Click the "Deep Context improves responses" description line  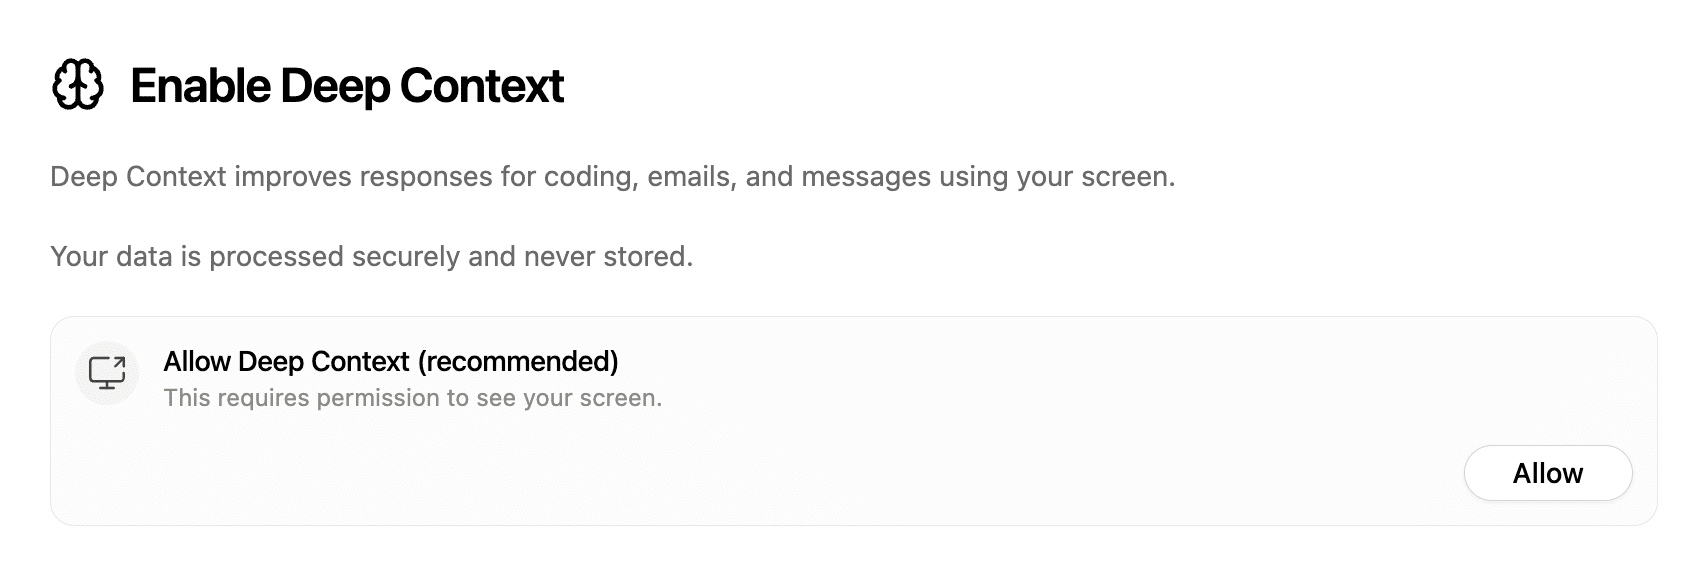pos(612,177)
